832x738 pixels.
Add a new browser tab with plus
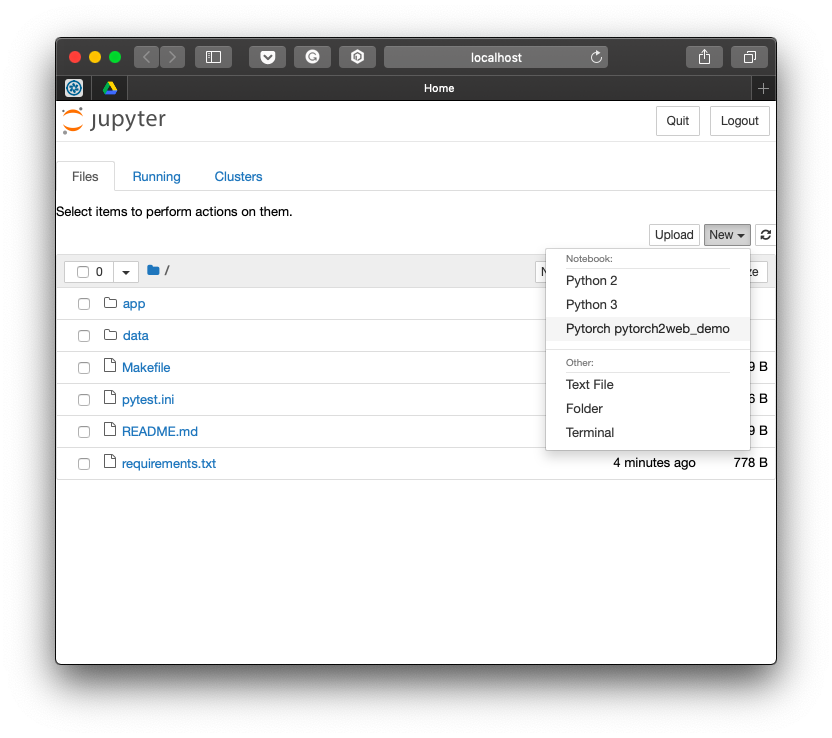coord(764,89)
